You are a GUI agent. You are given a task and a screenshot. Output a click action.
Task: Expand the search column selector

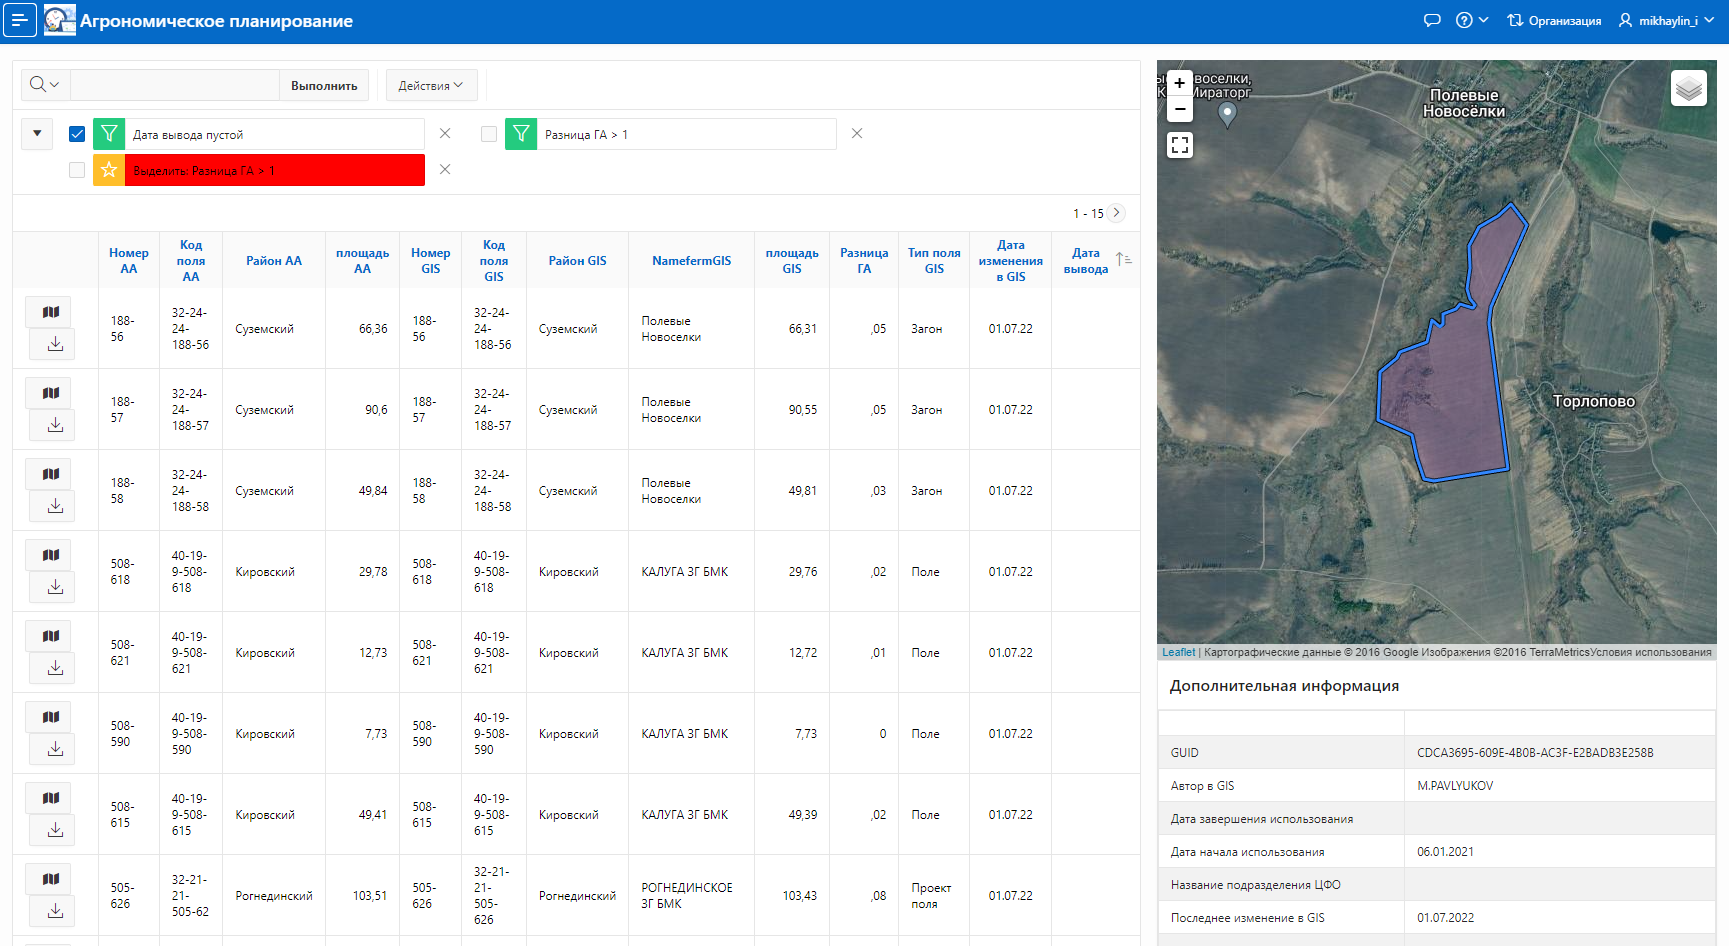[x=45, y=85]
